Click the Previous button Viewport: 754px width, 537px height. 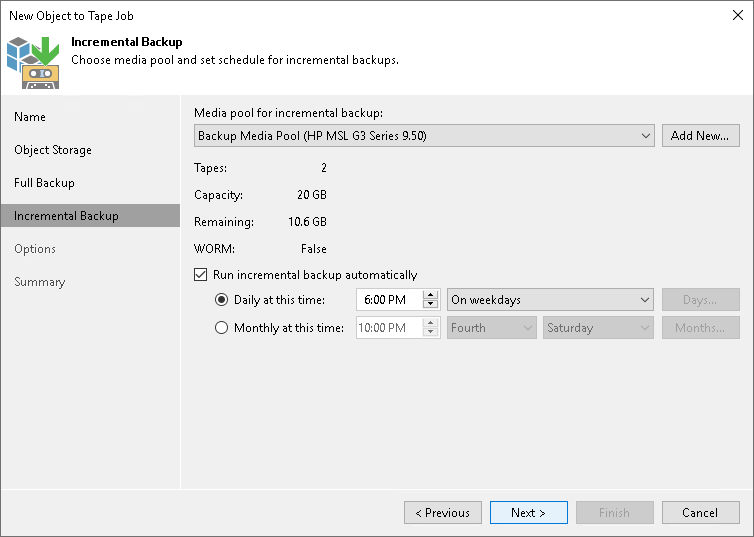coord(443,512)
